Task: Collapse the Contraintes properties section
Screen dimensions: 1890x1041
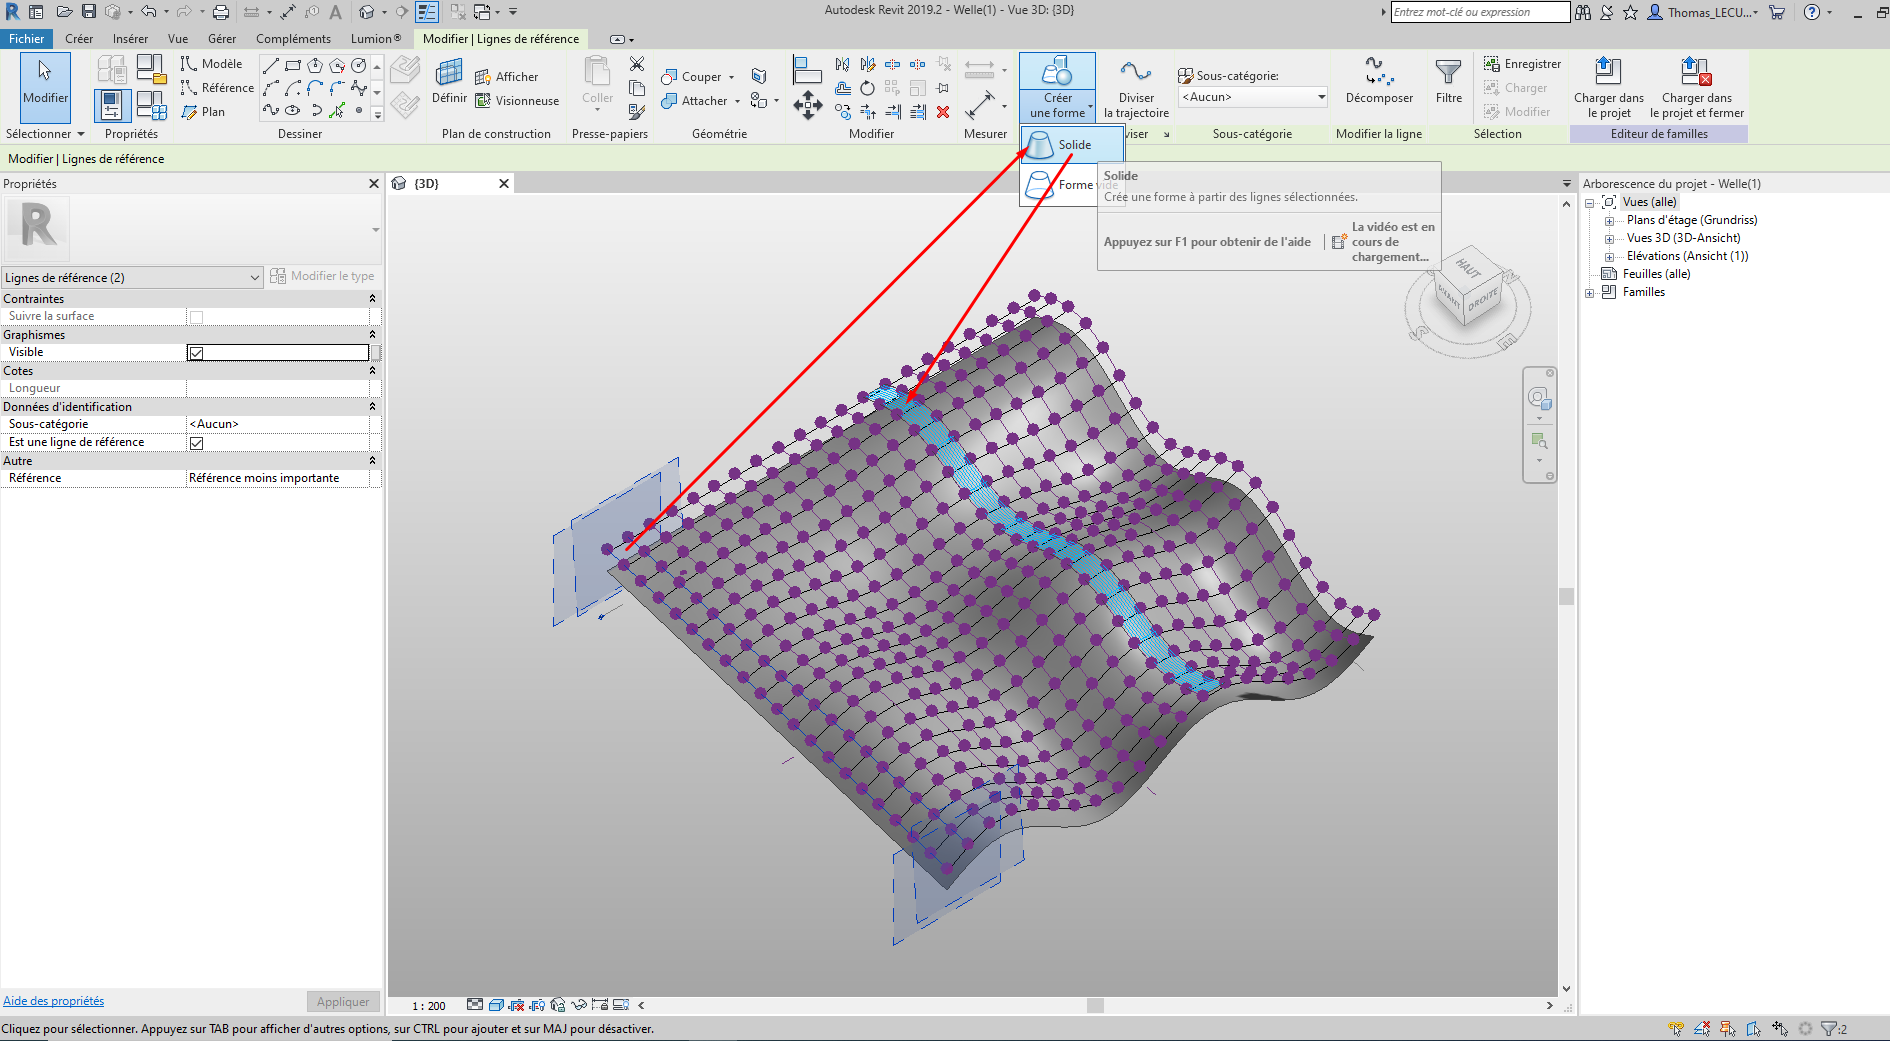Action: pos(372,299)
